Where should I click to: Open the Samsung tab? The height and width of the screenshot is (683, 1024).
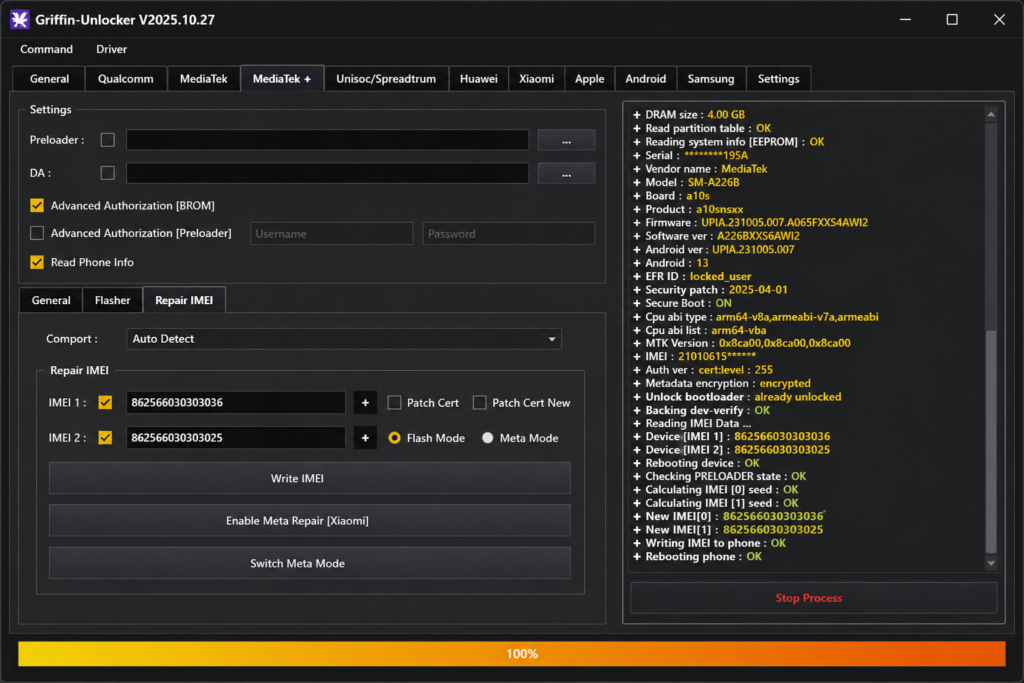click(x=711, y=79)
